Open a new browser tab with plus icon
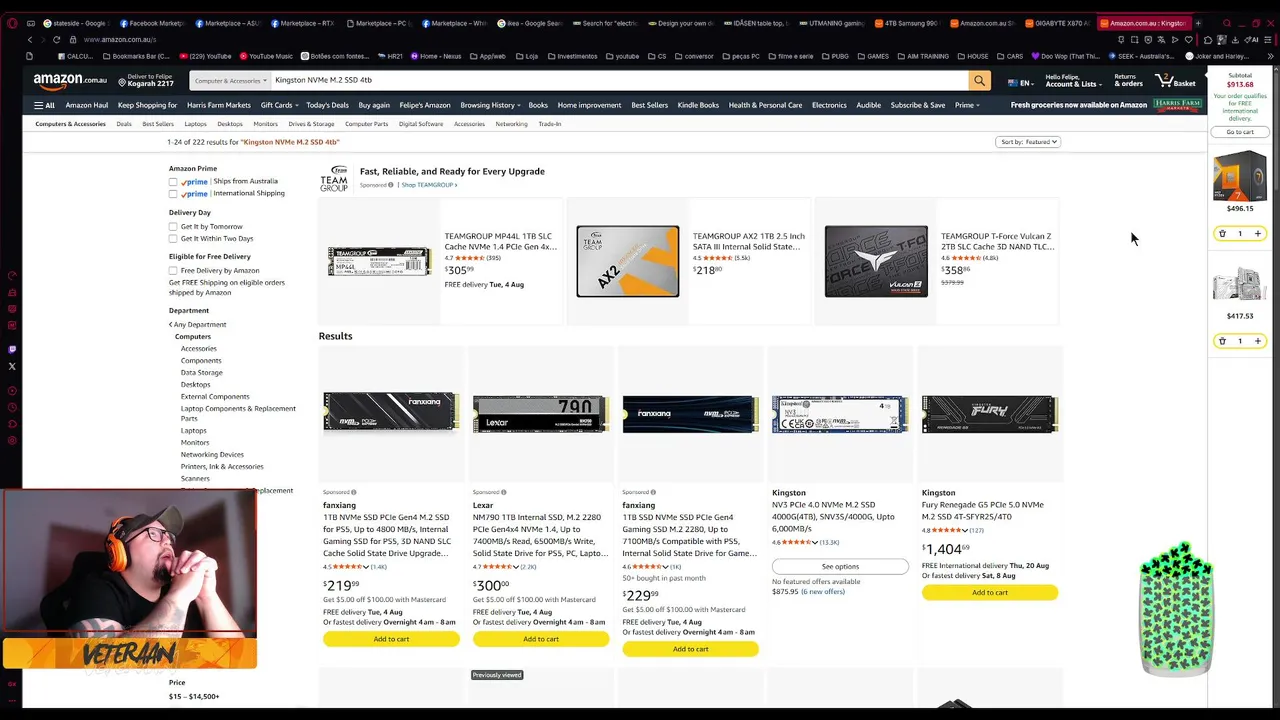Viewport: 1280px width, 720px height. click(x=1198, y=23)
